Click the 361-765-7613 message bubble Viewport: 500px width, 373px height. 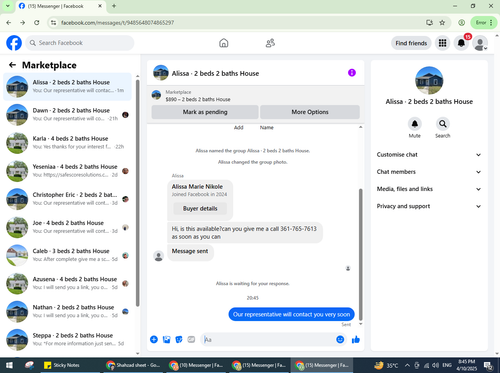pyautogui.click(x=245, y=233)
